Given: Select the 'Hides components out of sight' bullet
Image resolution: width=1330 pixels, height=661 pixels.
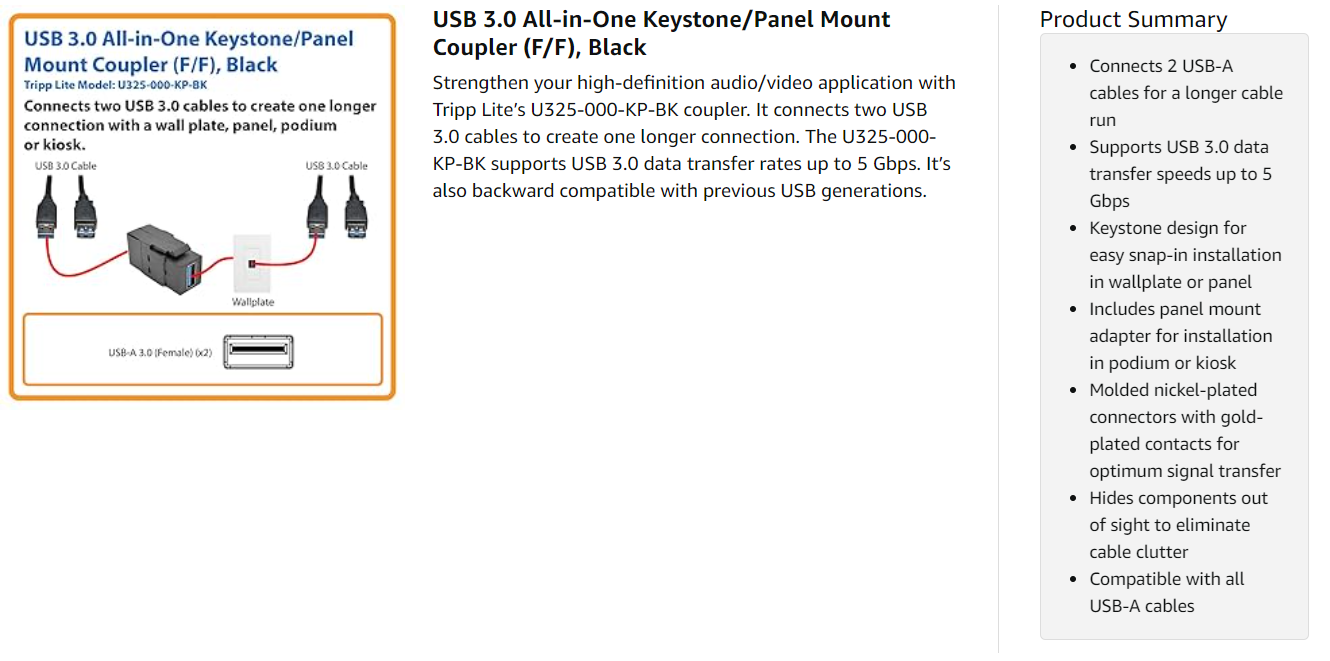Looking at the screenshot, I should [x=1178, y=525].
